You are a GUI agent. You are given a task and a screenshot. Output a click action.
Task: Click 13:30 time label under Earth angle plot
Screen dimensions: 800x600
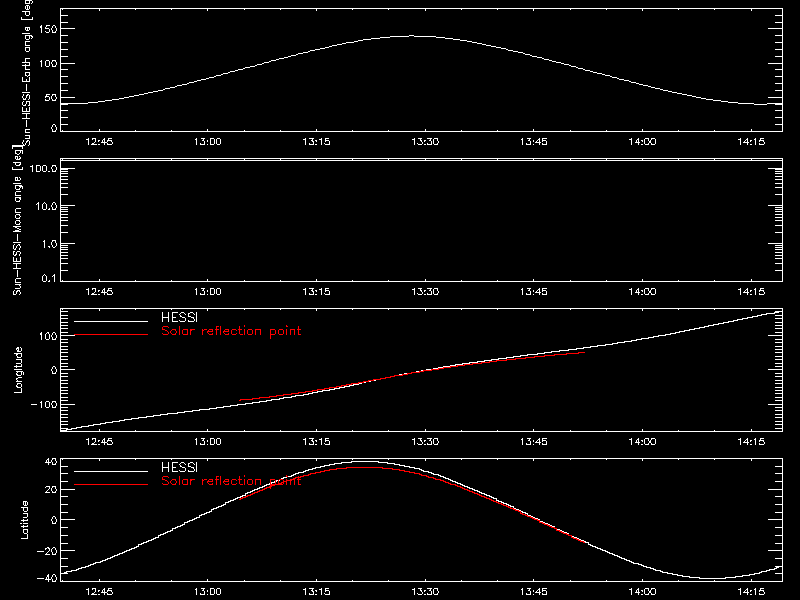[x=425, y=142]
